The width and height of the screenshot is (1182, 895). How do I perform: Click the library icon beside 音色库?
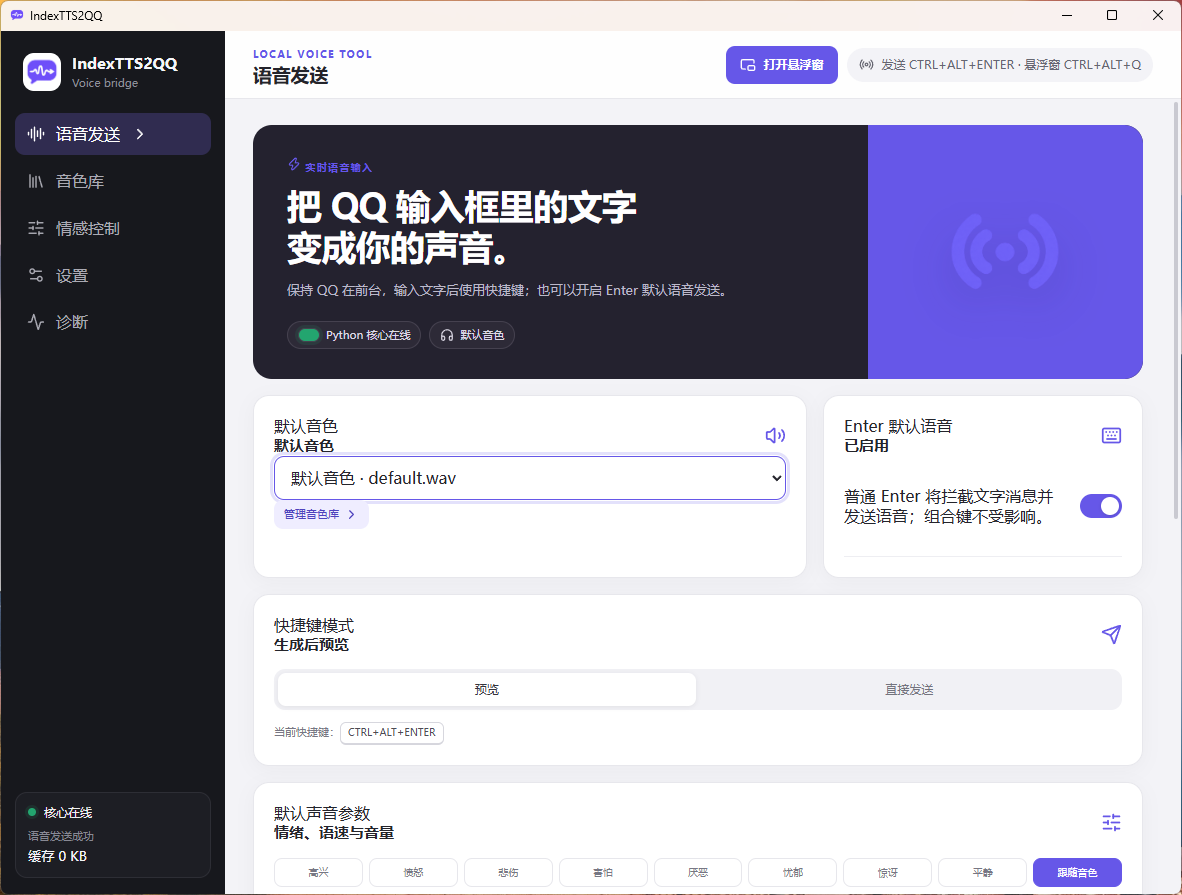(35, 181)
